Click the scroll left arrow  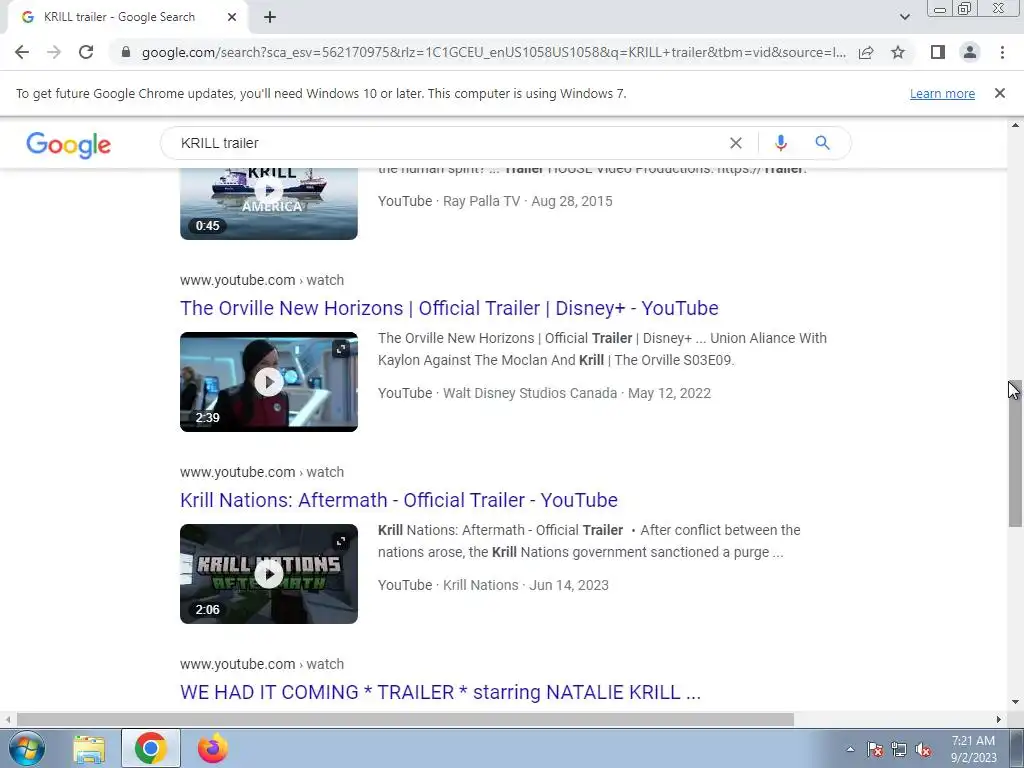click(x=7, y=719)
